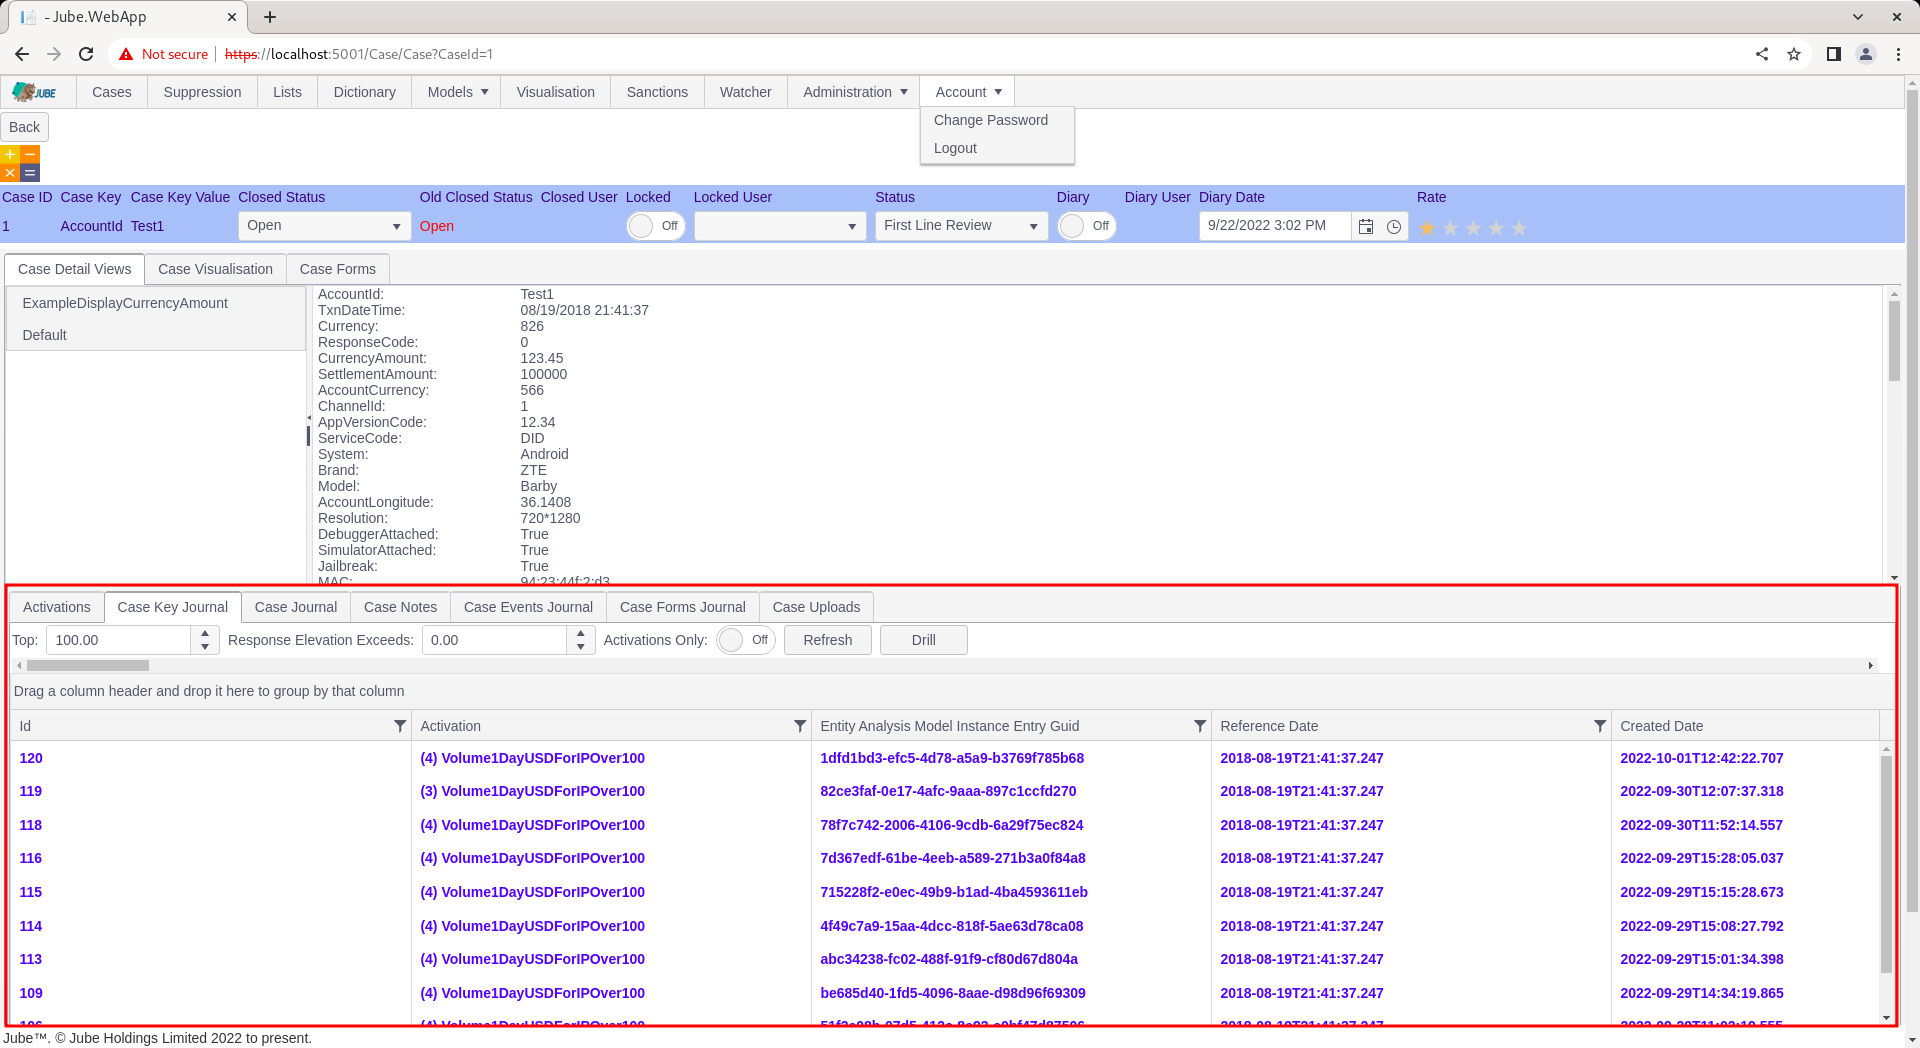Open the filter for the Activation column
The image size is (1920, 1048).
[x=800, y=726]
